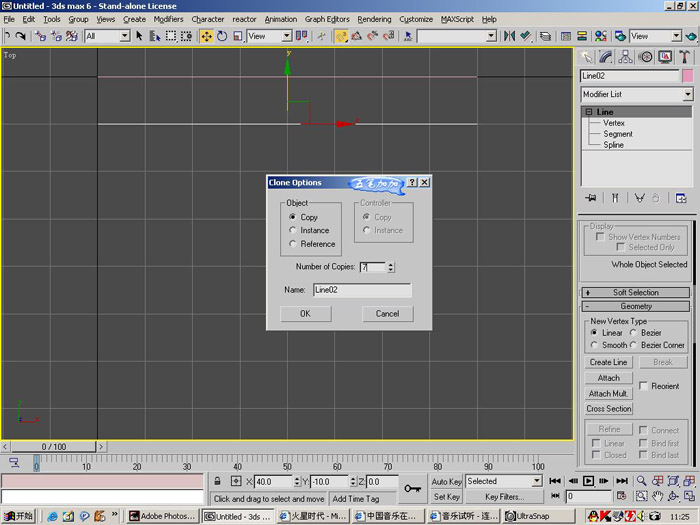The image size is (700, 525).
Task: Click Cancel in Clone Options
Action: point(388,313)
